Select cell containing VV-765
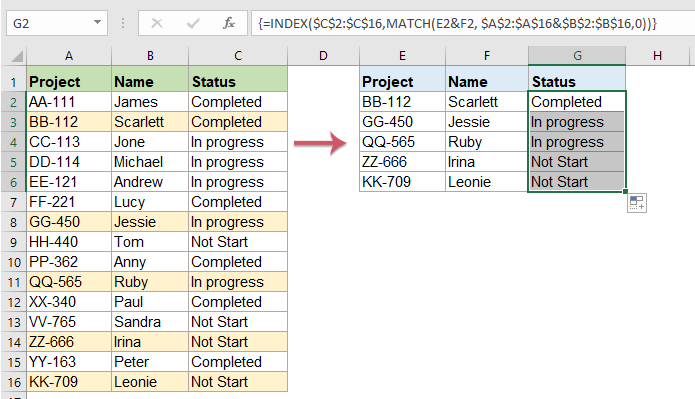The height and width of the screenshot is (399, 695). [69, 322]
